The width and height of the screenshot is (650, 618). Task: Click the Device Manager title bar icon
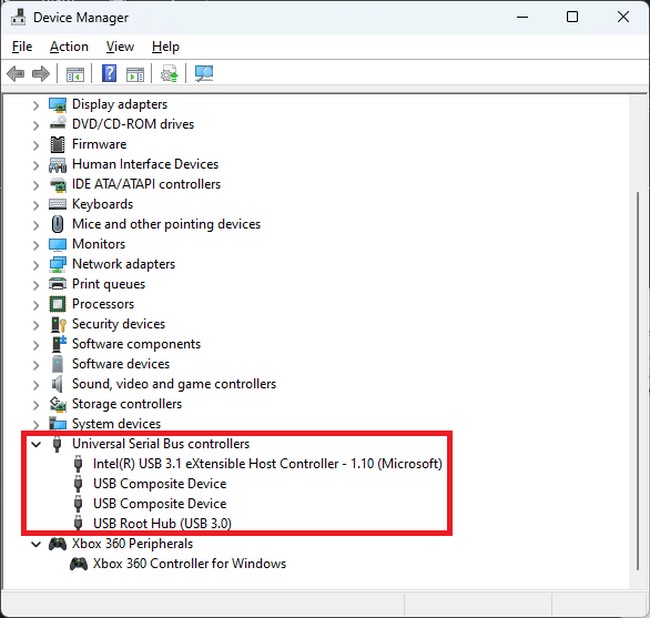(18, 17)
